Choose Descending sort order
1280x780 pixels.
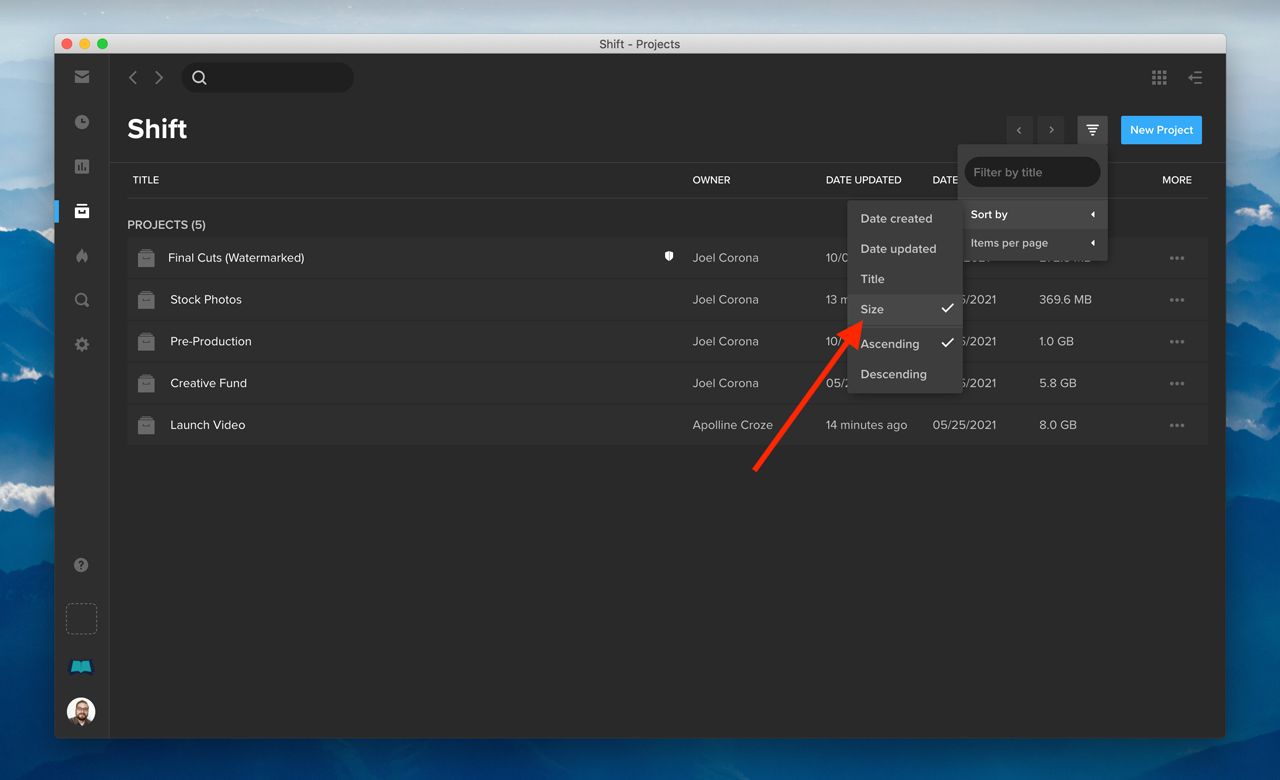click(904, 374)
